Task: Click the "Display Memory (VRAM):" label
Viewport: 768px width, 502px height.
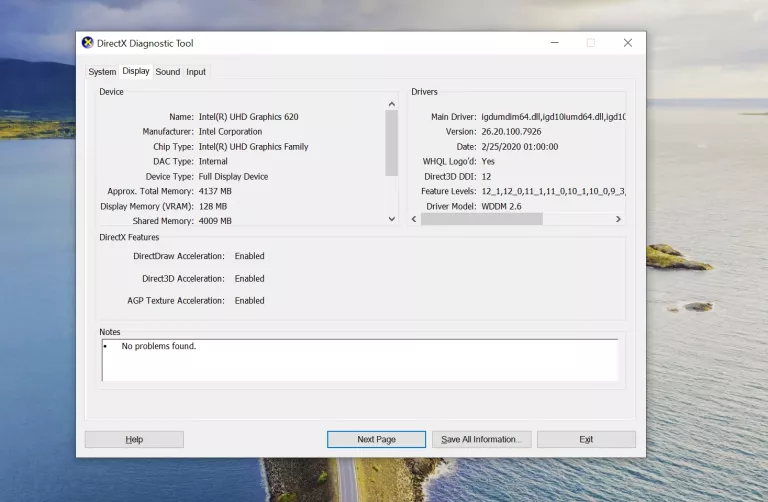Action: [147, 206]
